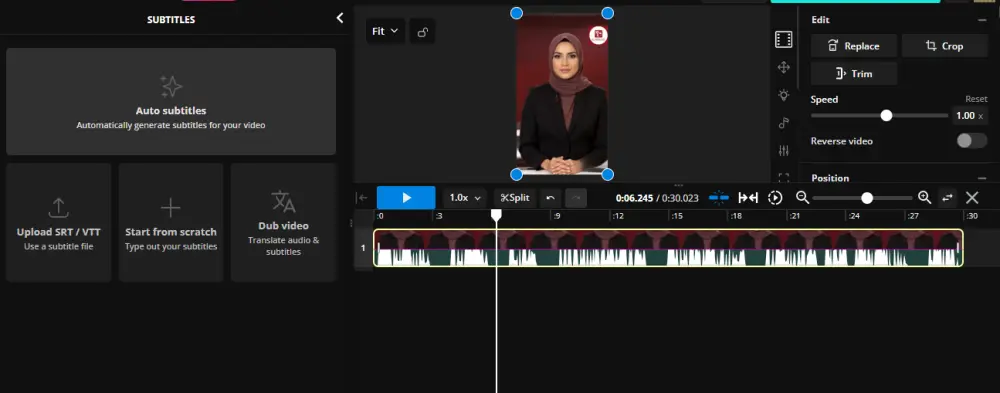Click the circular playback options icon
Screen dimensions: 1000x393
775,198
